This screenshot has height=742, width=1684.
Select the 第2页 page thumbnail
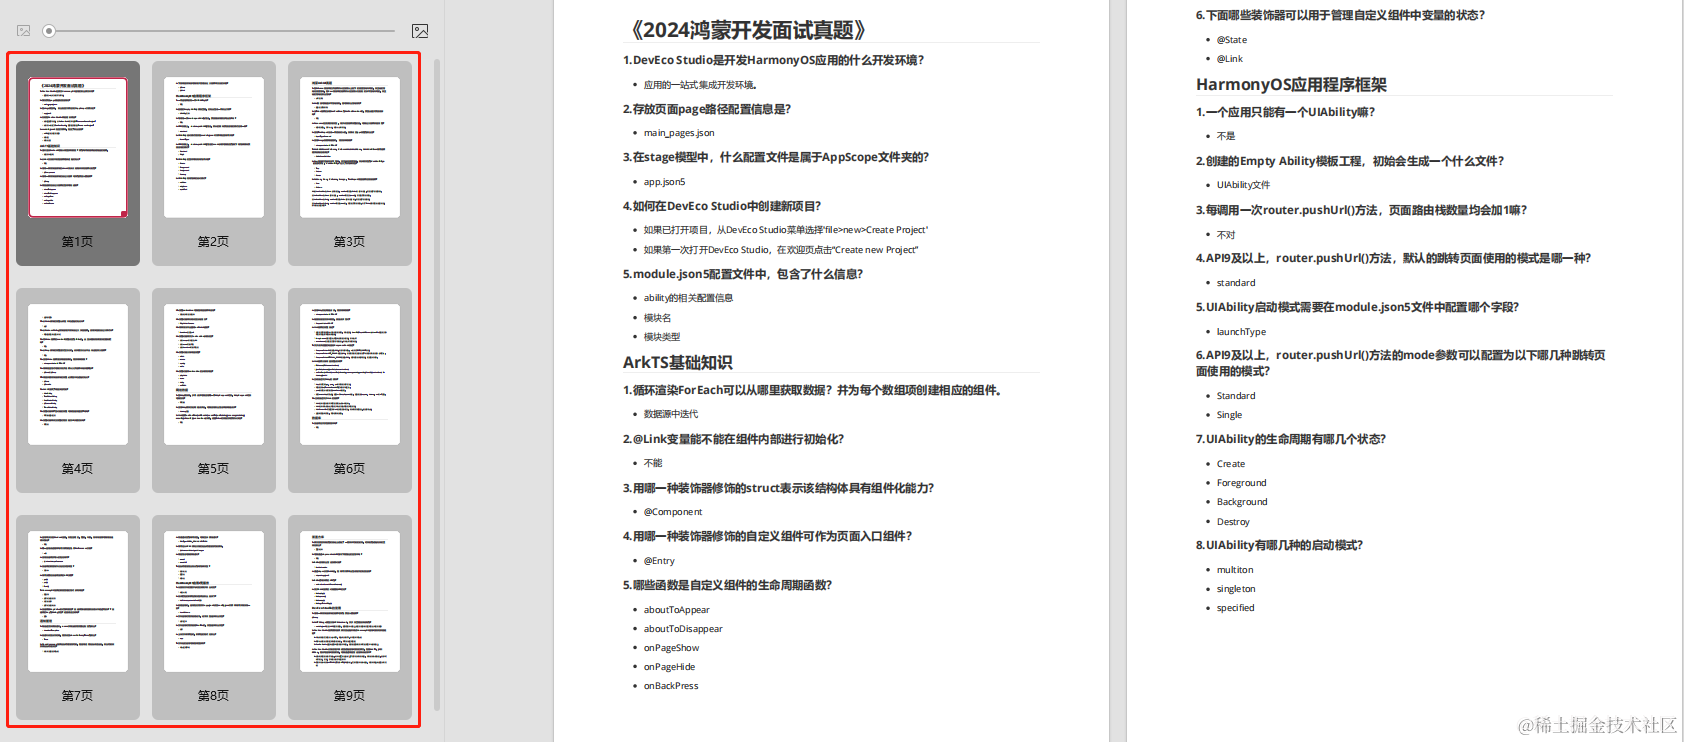click(214, 163)
